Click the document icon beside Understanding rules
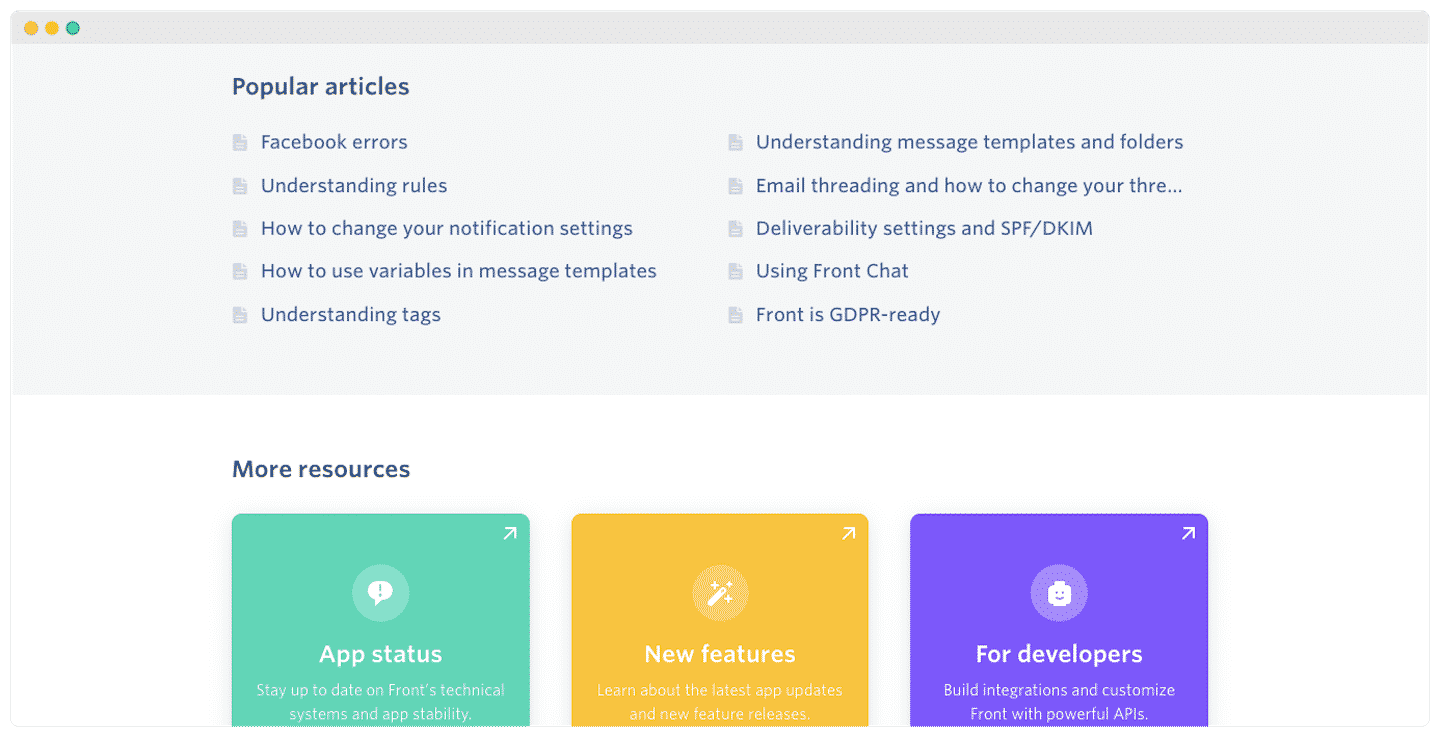This screenshot has width=1440, height=737. [240, 186]
